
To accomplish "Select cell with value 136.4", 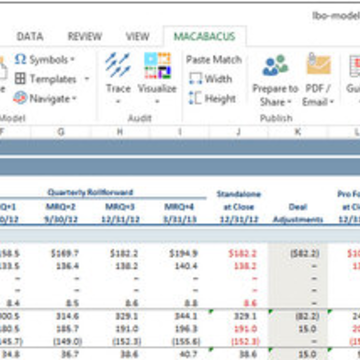I will [x=68, y=266].
